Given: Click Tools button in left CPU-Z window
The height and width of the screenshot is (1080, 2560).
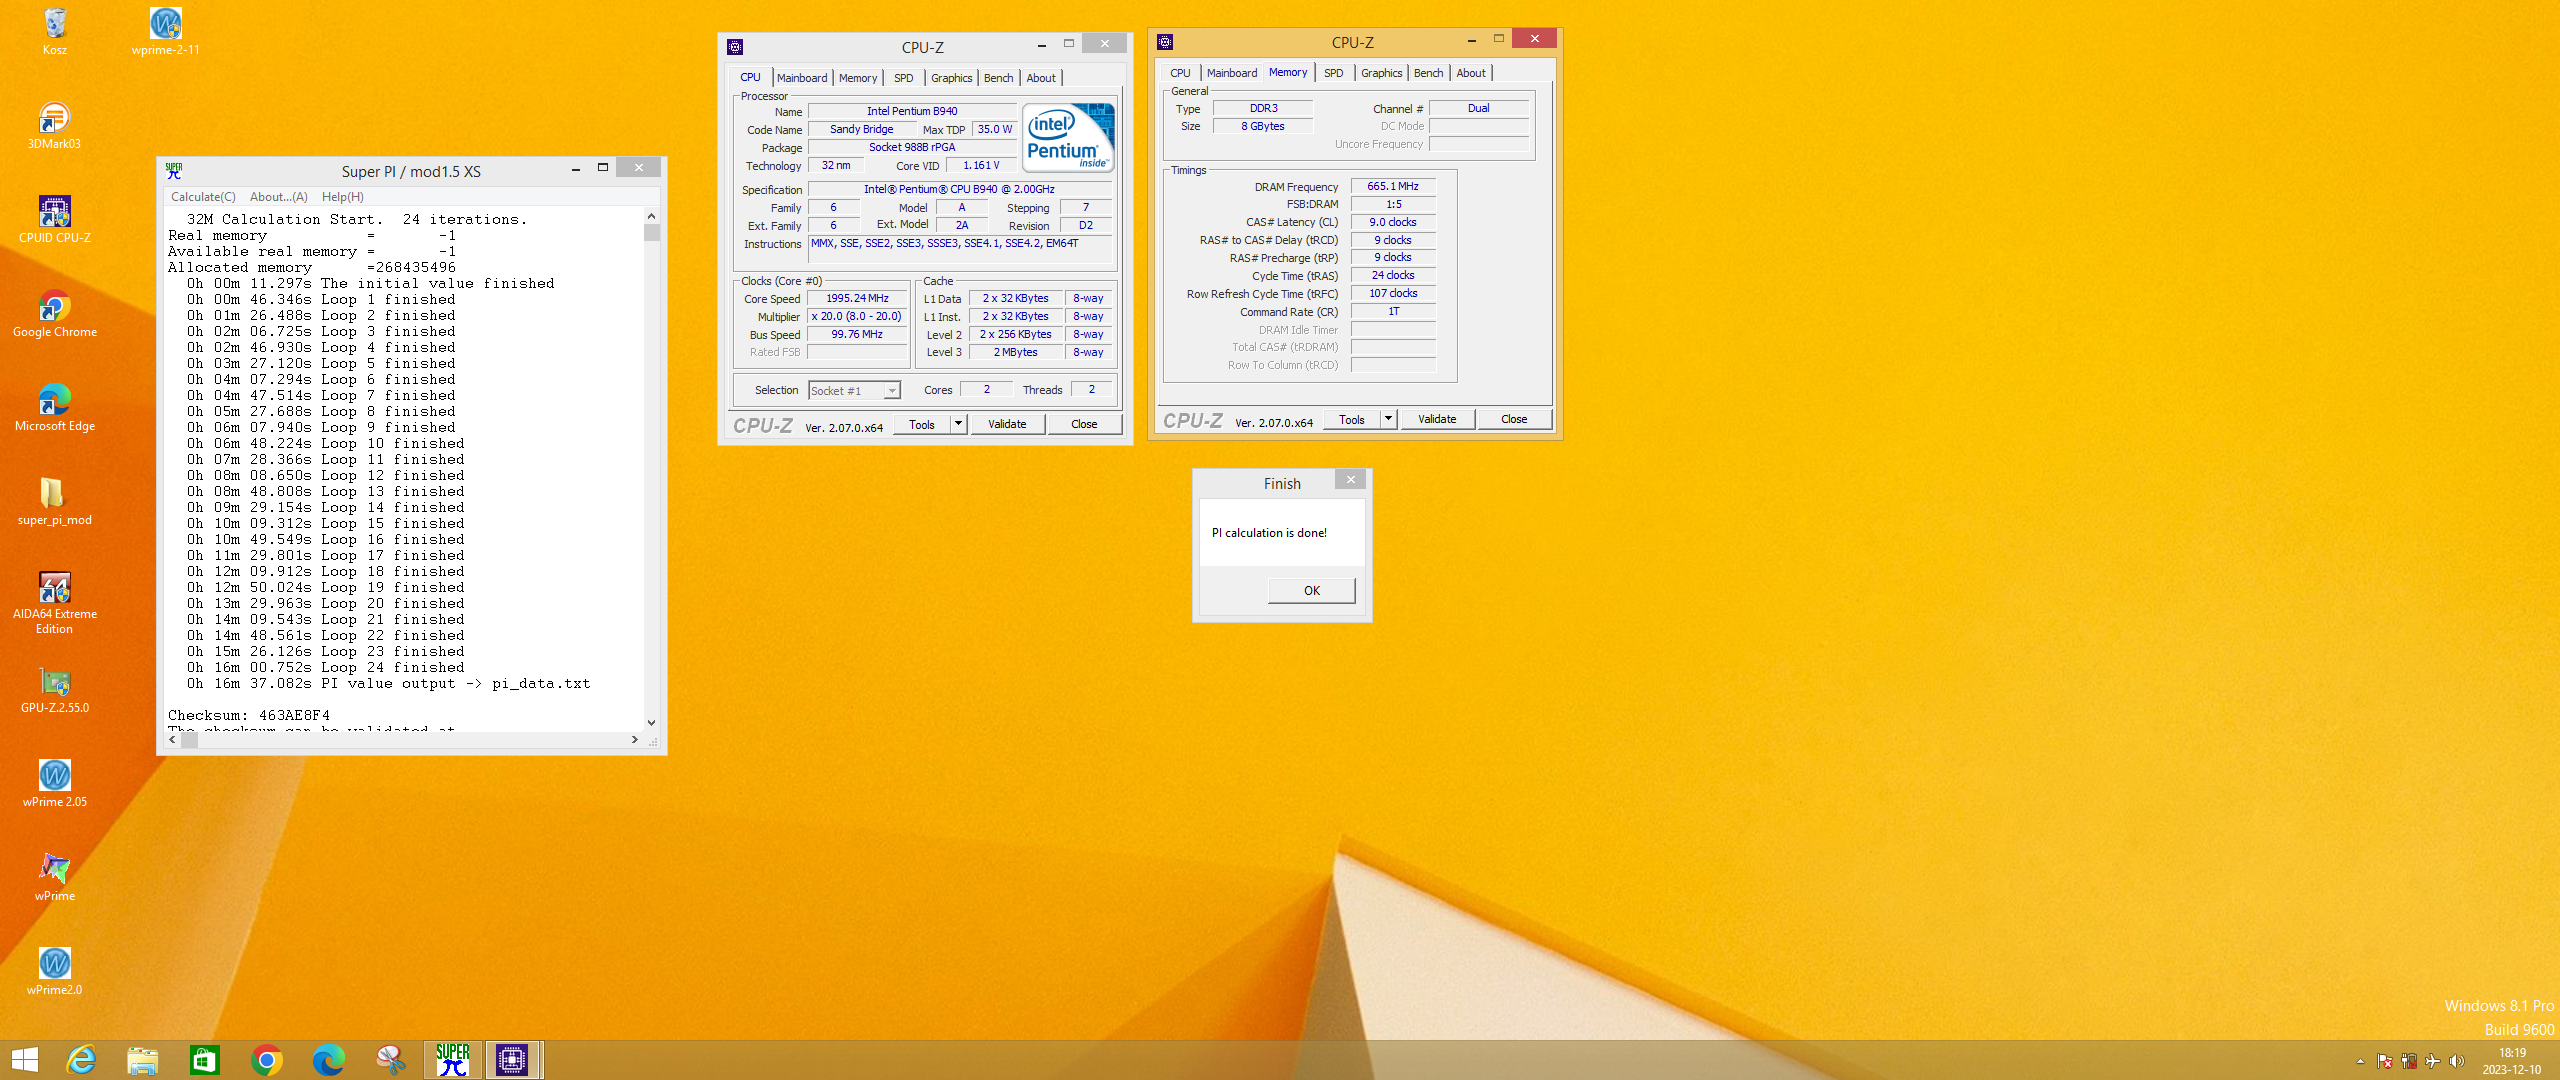Looking at the screenshot, I should (x=922, y=424).
